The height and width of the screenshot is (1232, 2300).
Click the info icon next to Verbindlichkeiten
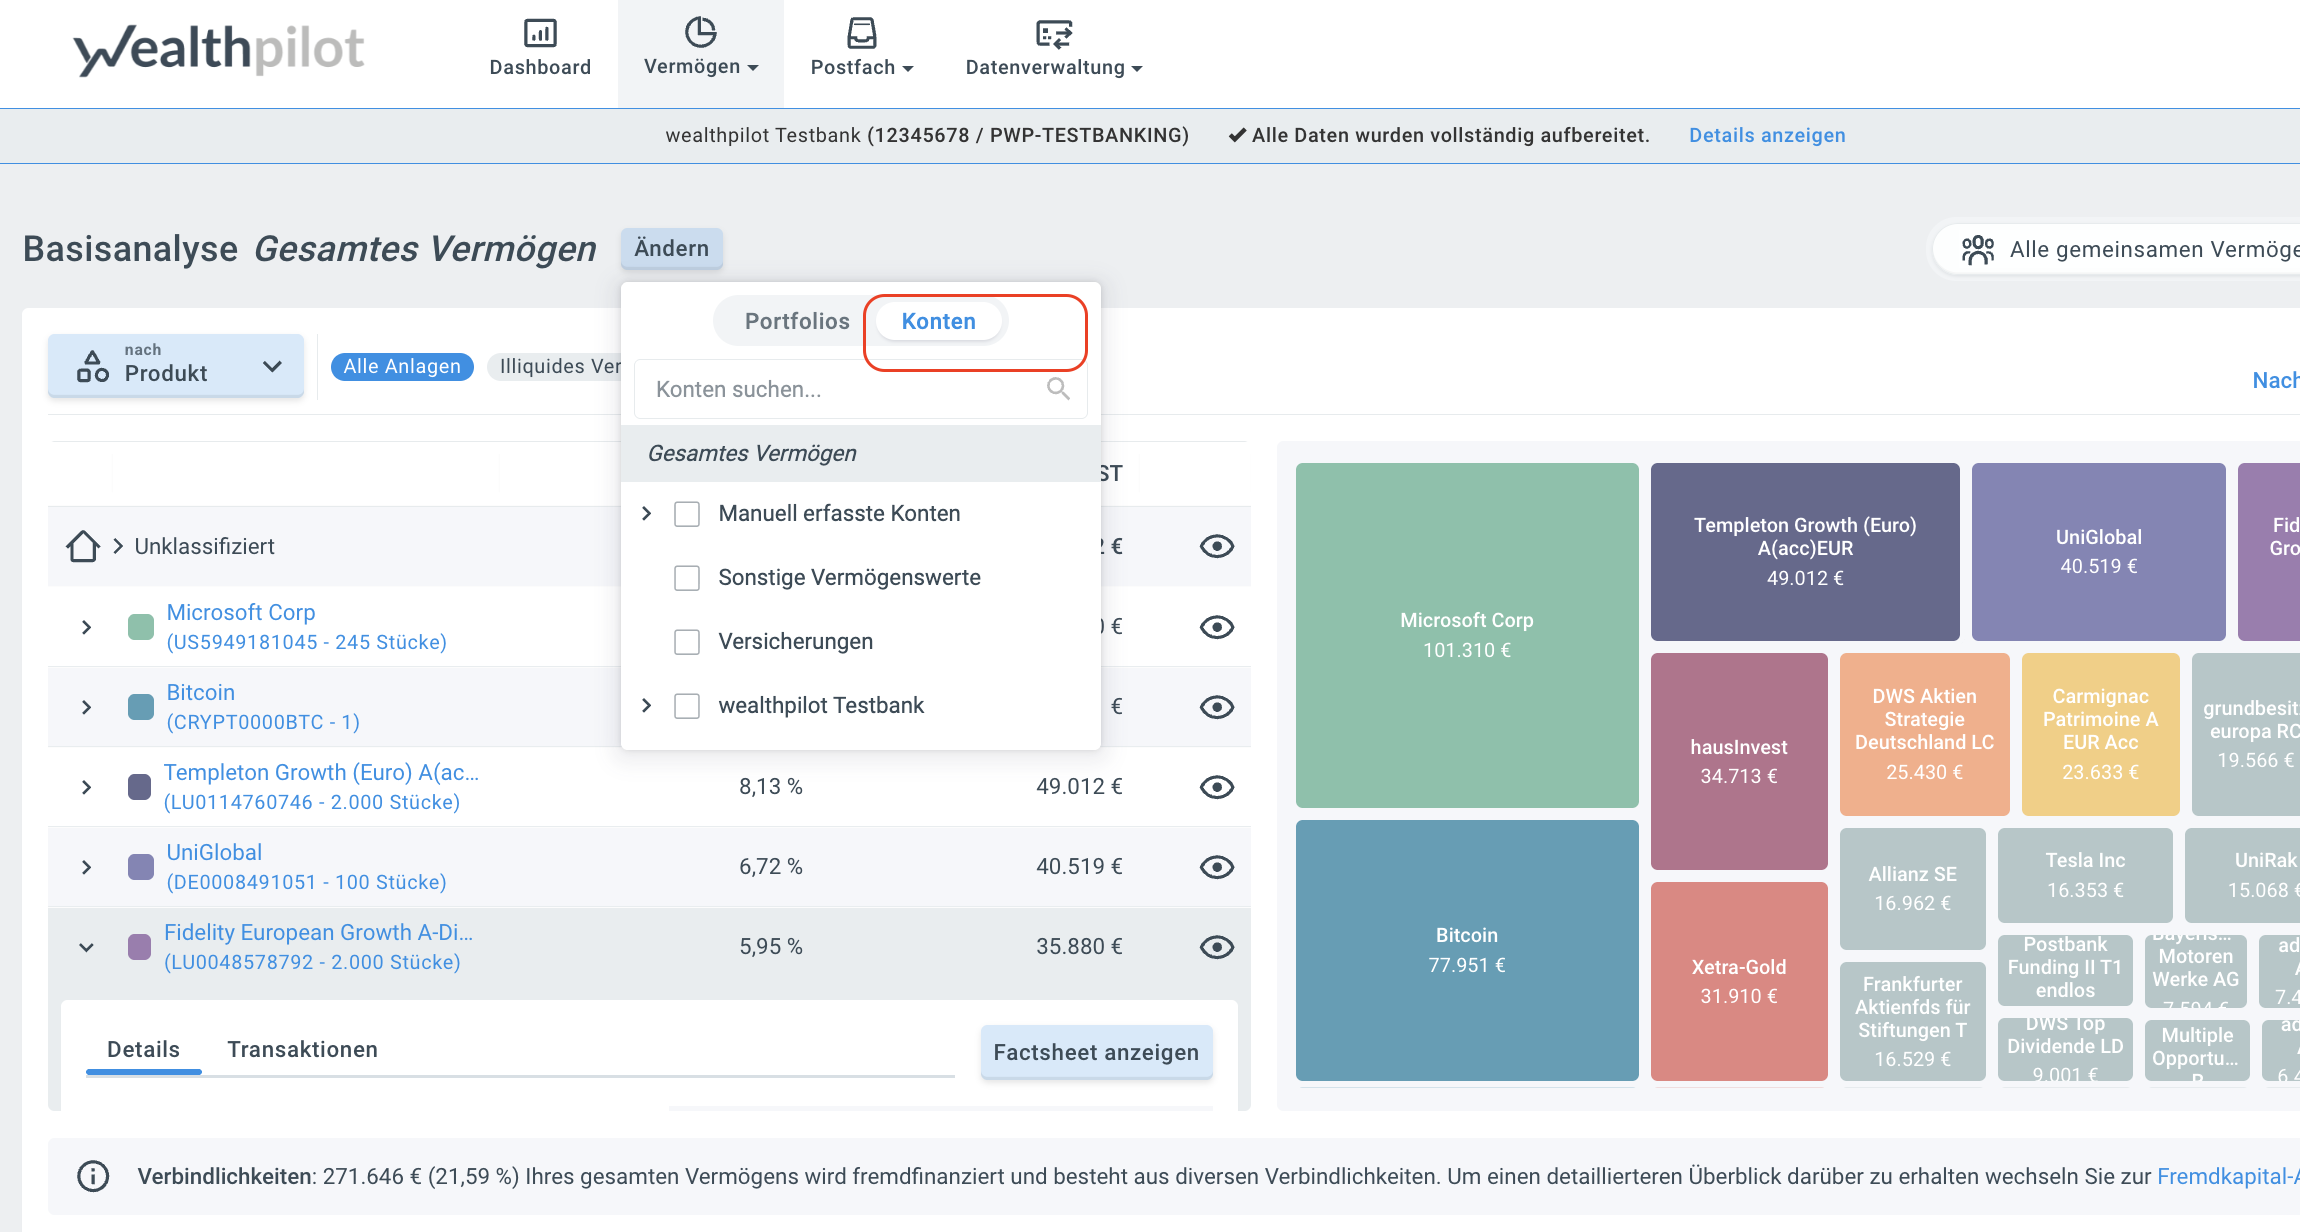click(93, 1176)
